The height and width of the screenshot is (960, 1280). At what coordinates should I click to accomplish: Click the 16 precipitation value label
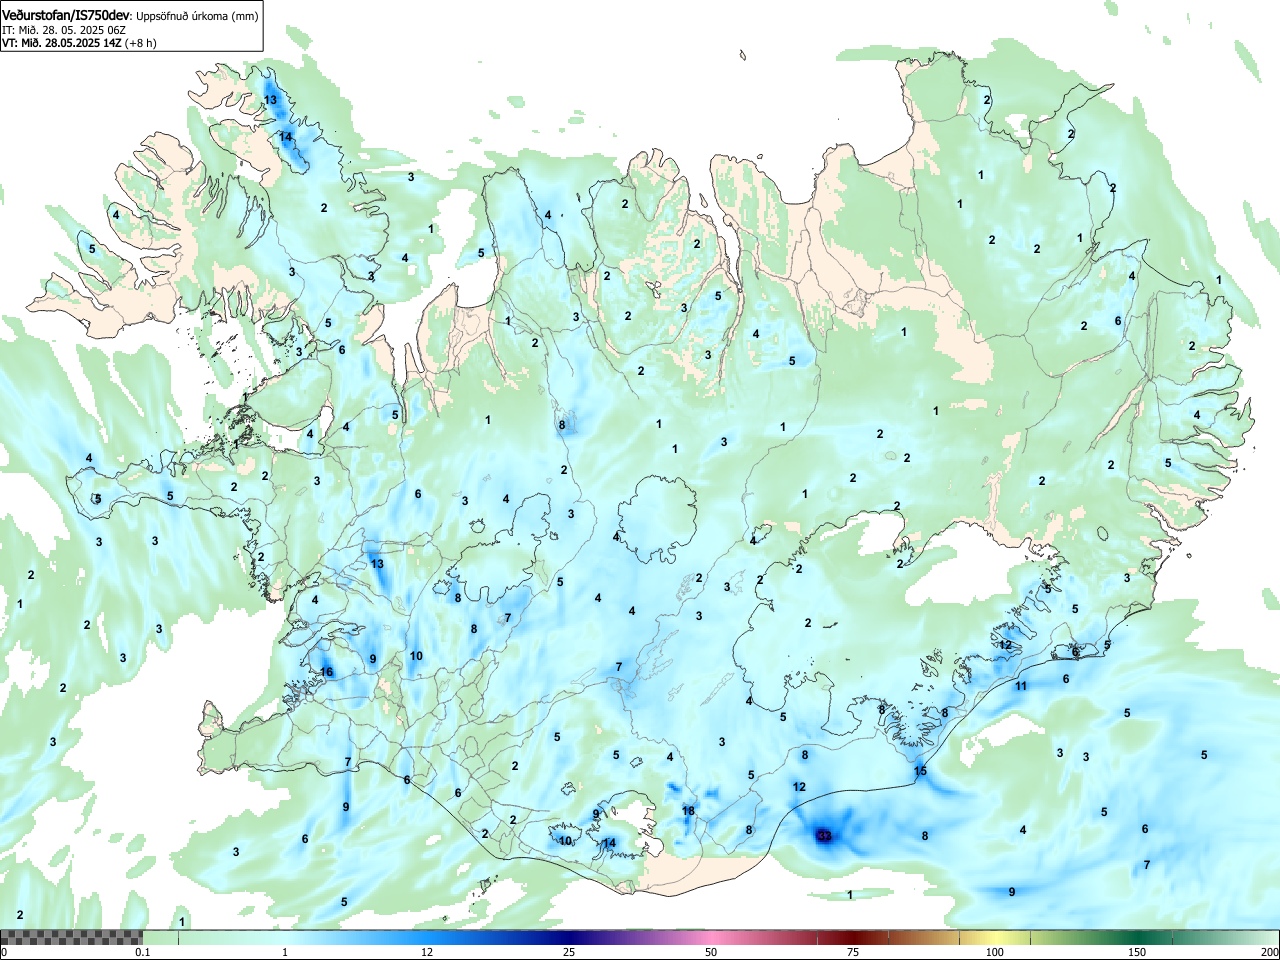pos(326,672)
